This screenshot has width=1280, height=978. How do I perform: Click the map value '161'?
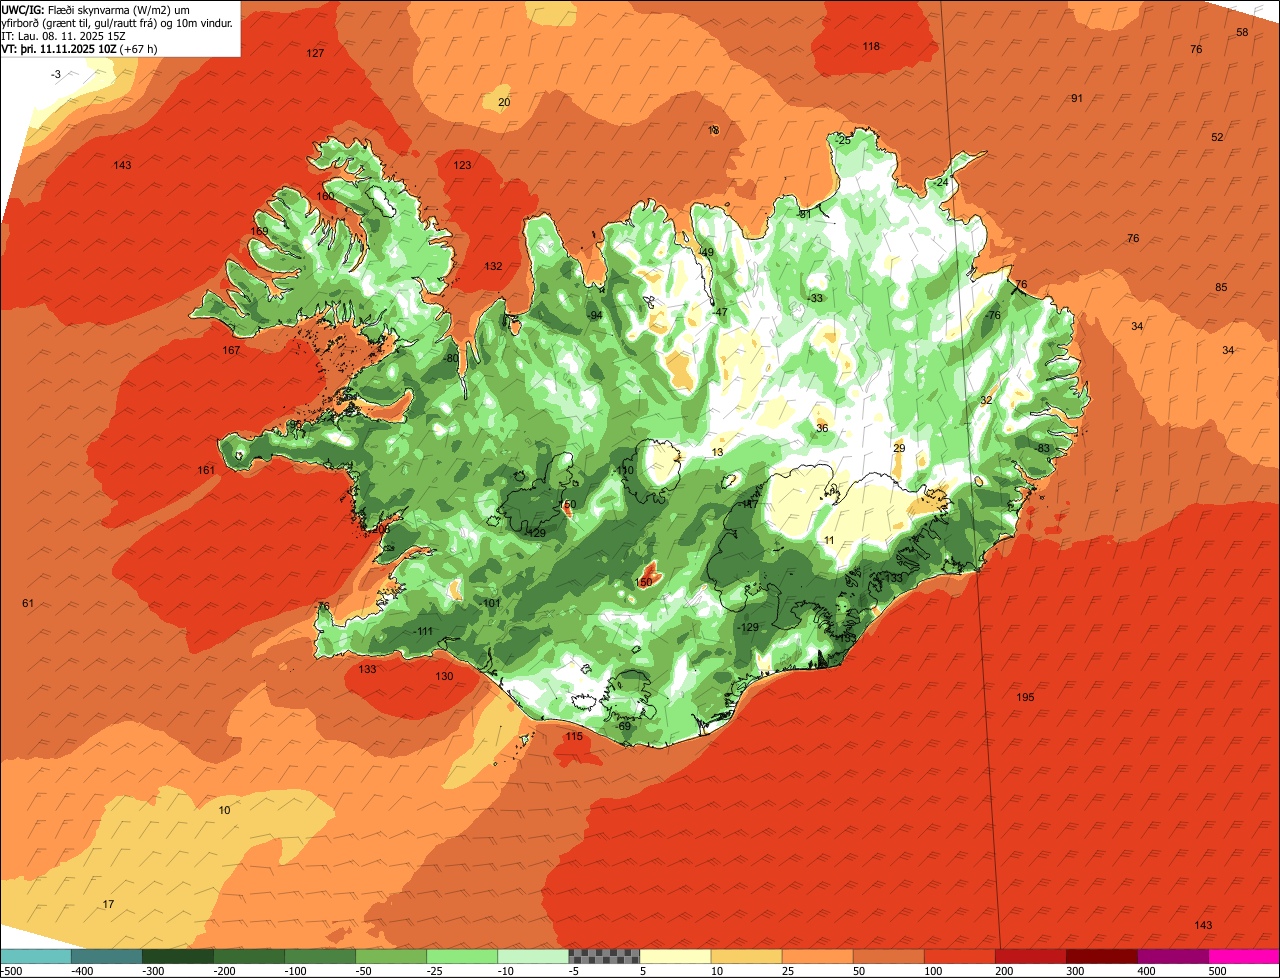[206, 470]
